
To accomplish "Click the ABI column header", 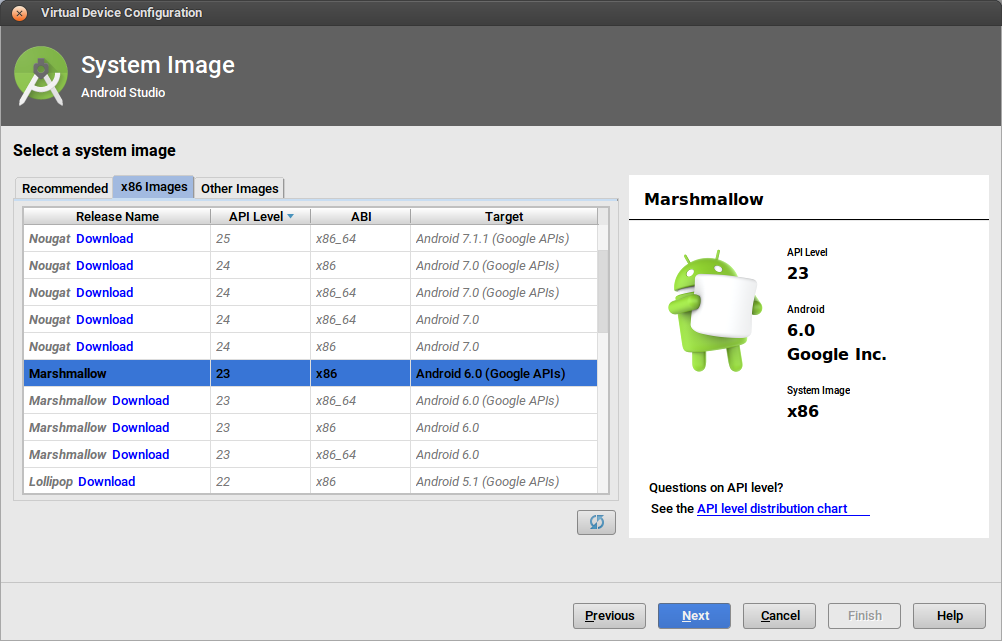I will (x=361, y=215).
